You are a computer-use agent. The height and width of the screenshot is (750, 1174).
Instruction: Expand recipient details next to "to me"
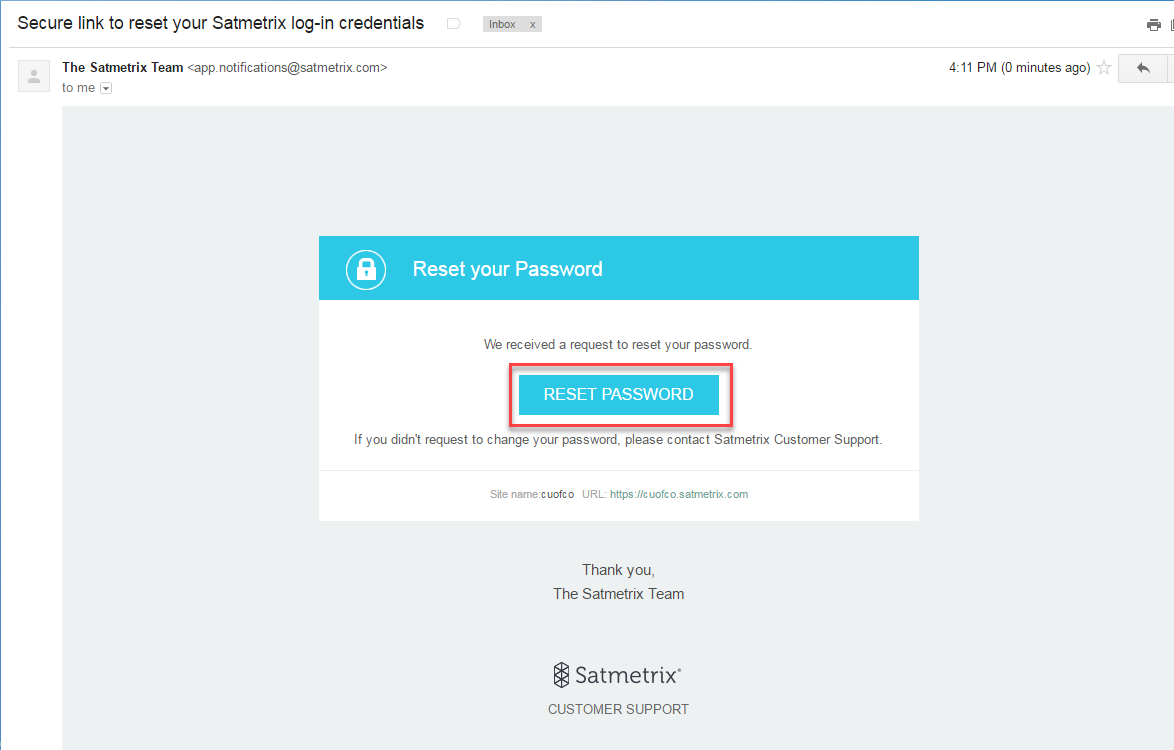click(106, 88)
